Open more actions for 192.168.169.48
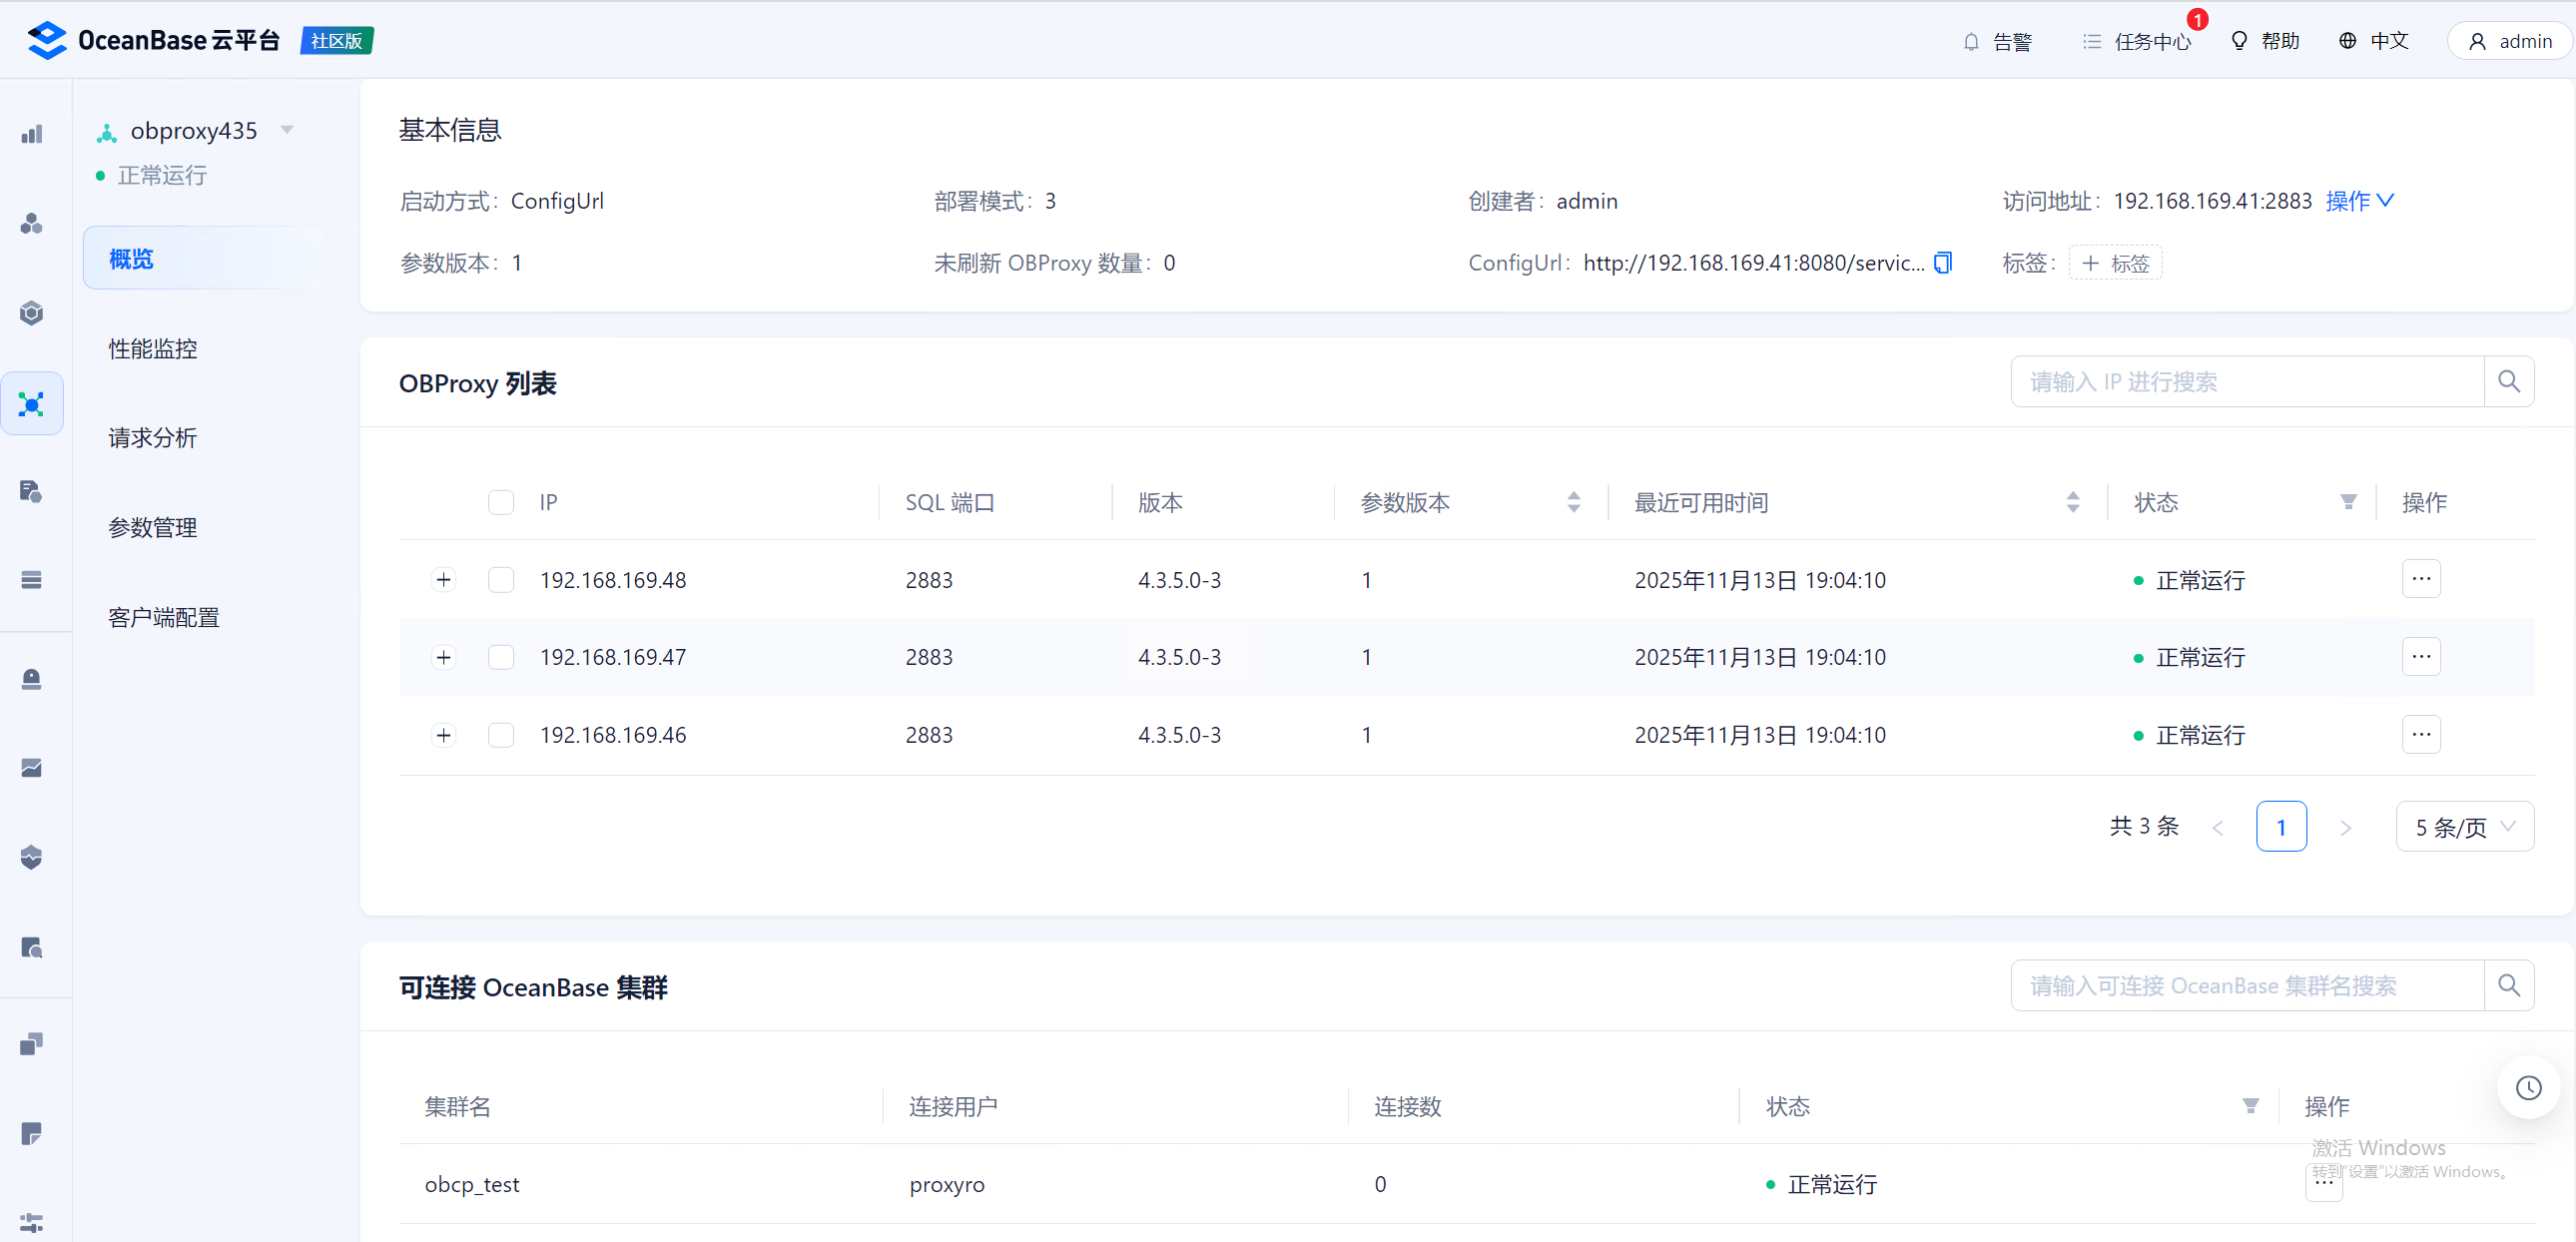The image size is (2576, 1242). (x=2420, y=579)
